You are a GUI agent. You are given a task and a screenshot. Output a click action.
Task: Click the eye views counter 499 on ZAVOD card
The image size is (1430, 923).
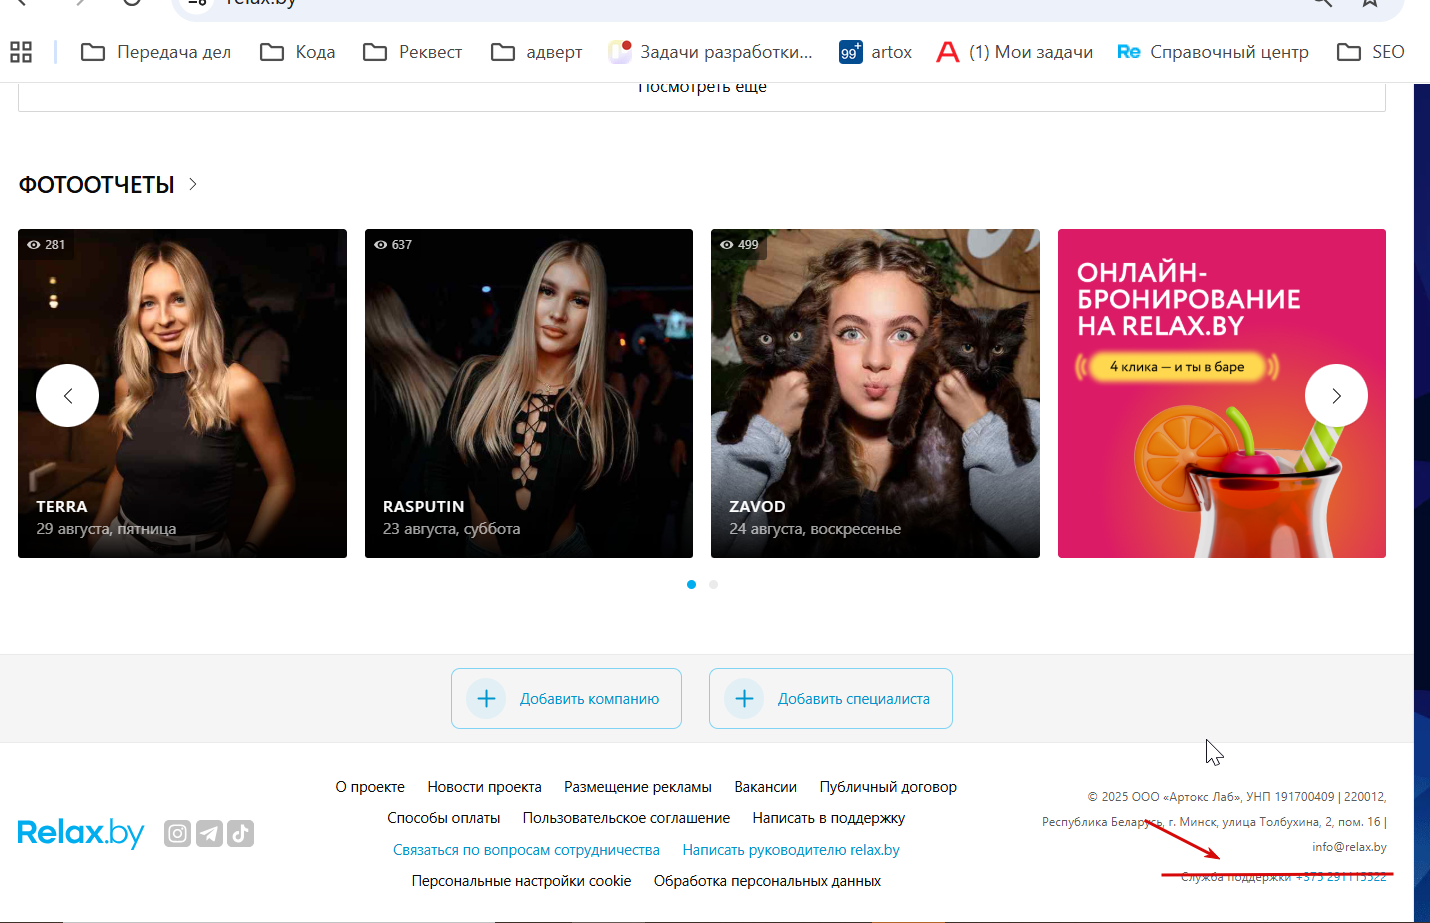point(739,244)
